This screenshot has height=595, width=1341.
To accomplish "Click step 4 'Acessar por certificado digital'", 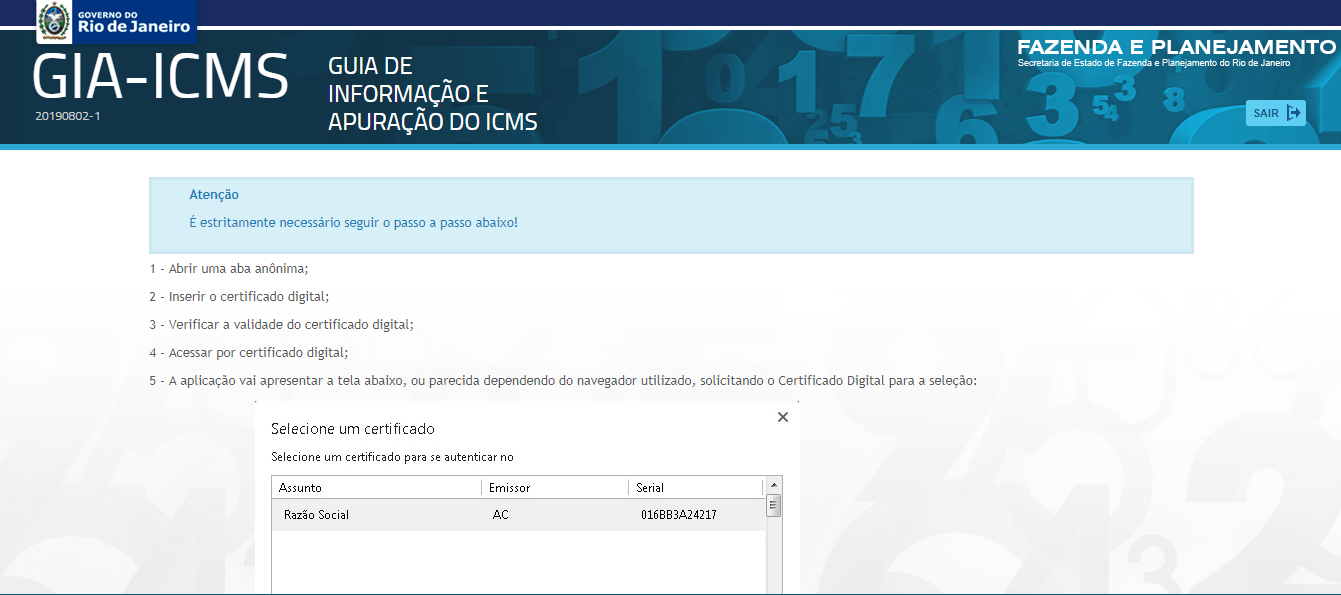I will [248, 353].
